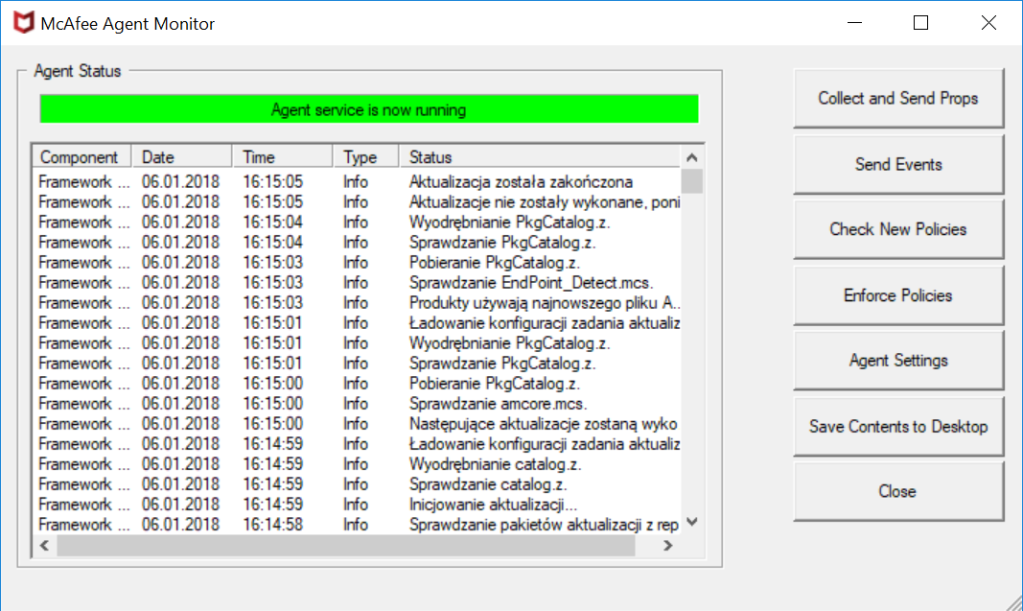Screen dimensions: 1023x611
Task: Click the horizontal scrollbar right arrow
Action: [x=669, y=546]
